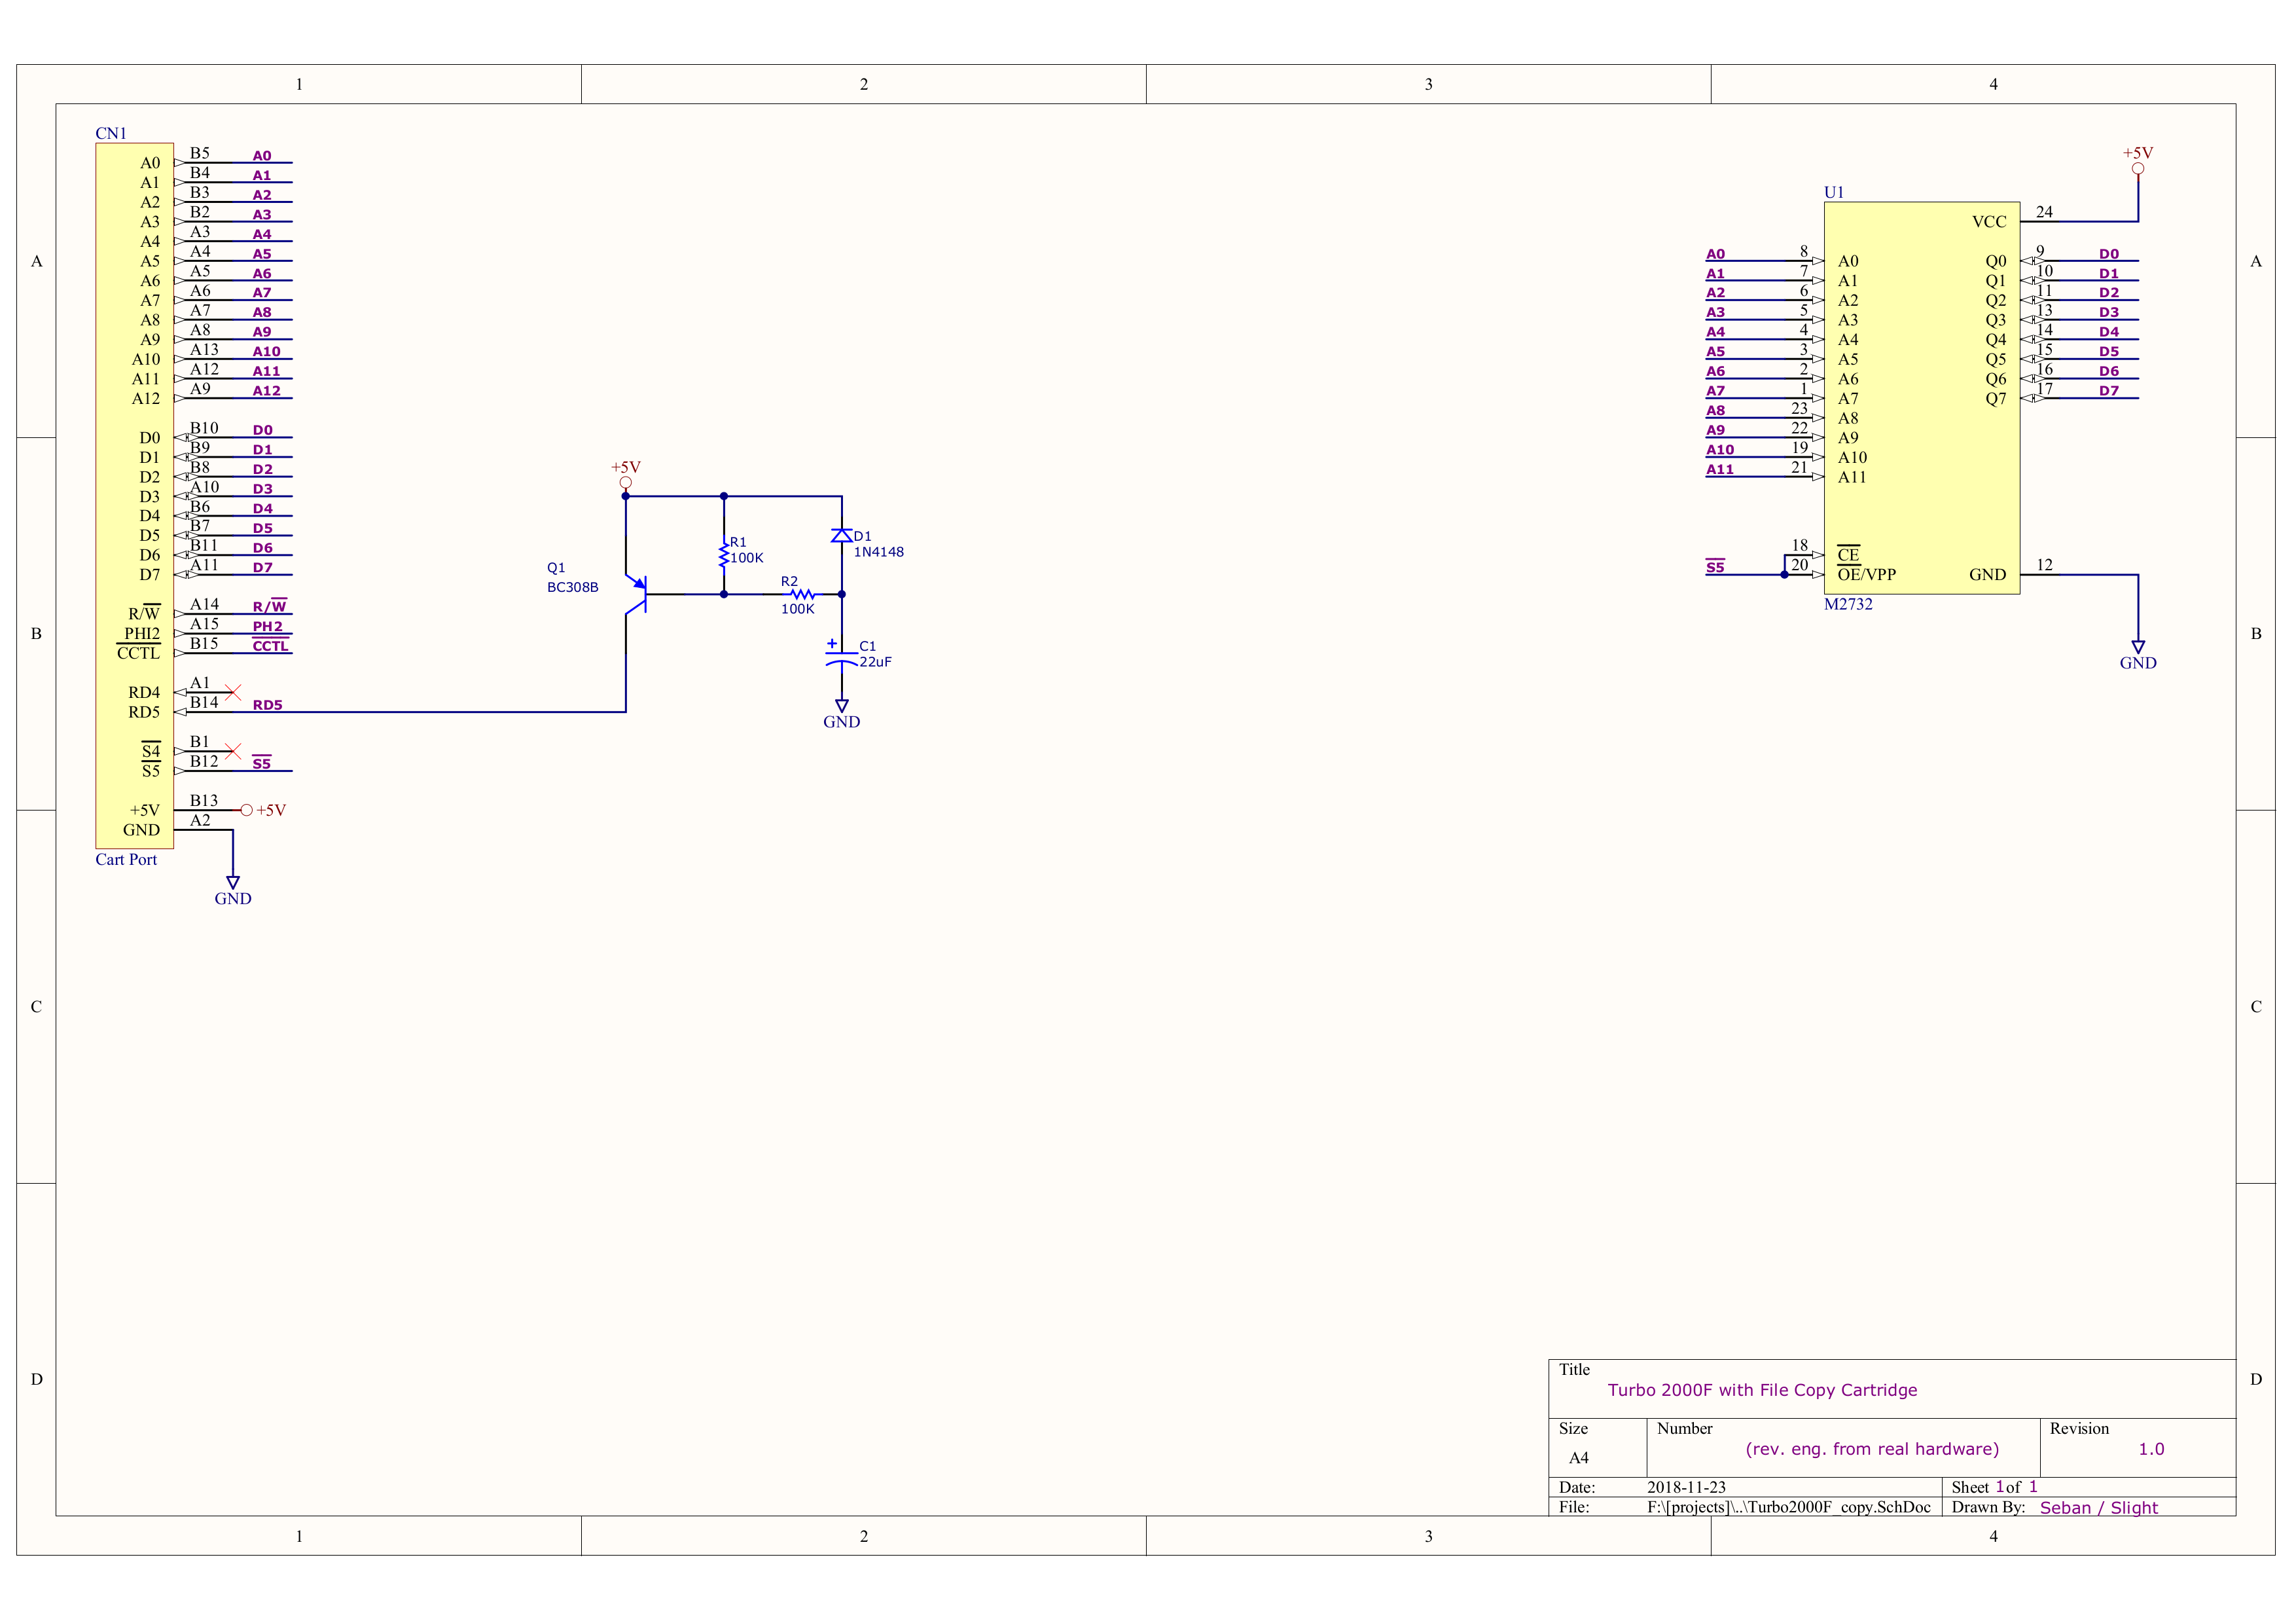2296x1623 pixels.
Task: Select the D1 1N4148 diode symbol
Action: (x=841, y=536)
